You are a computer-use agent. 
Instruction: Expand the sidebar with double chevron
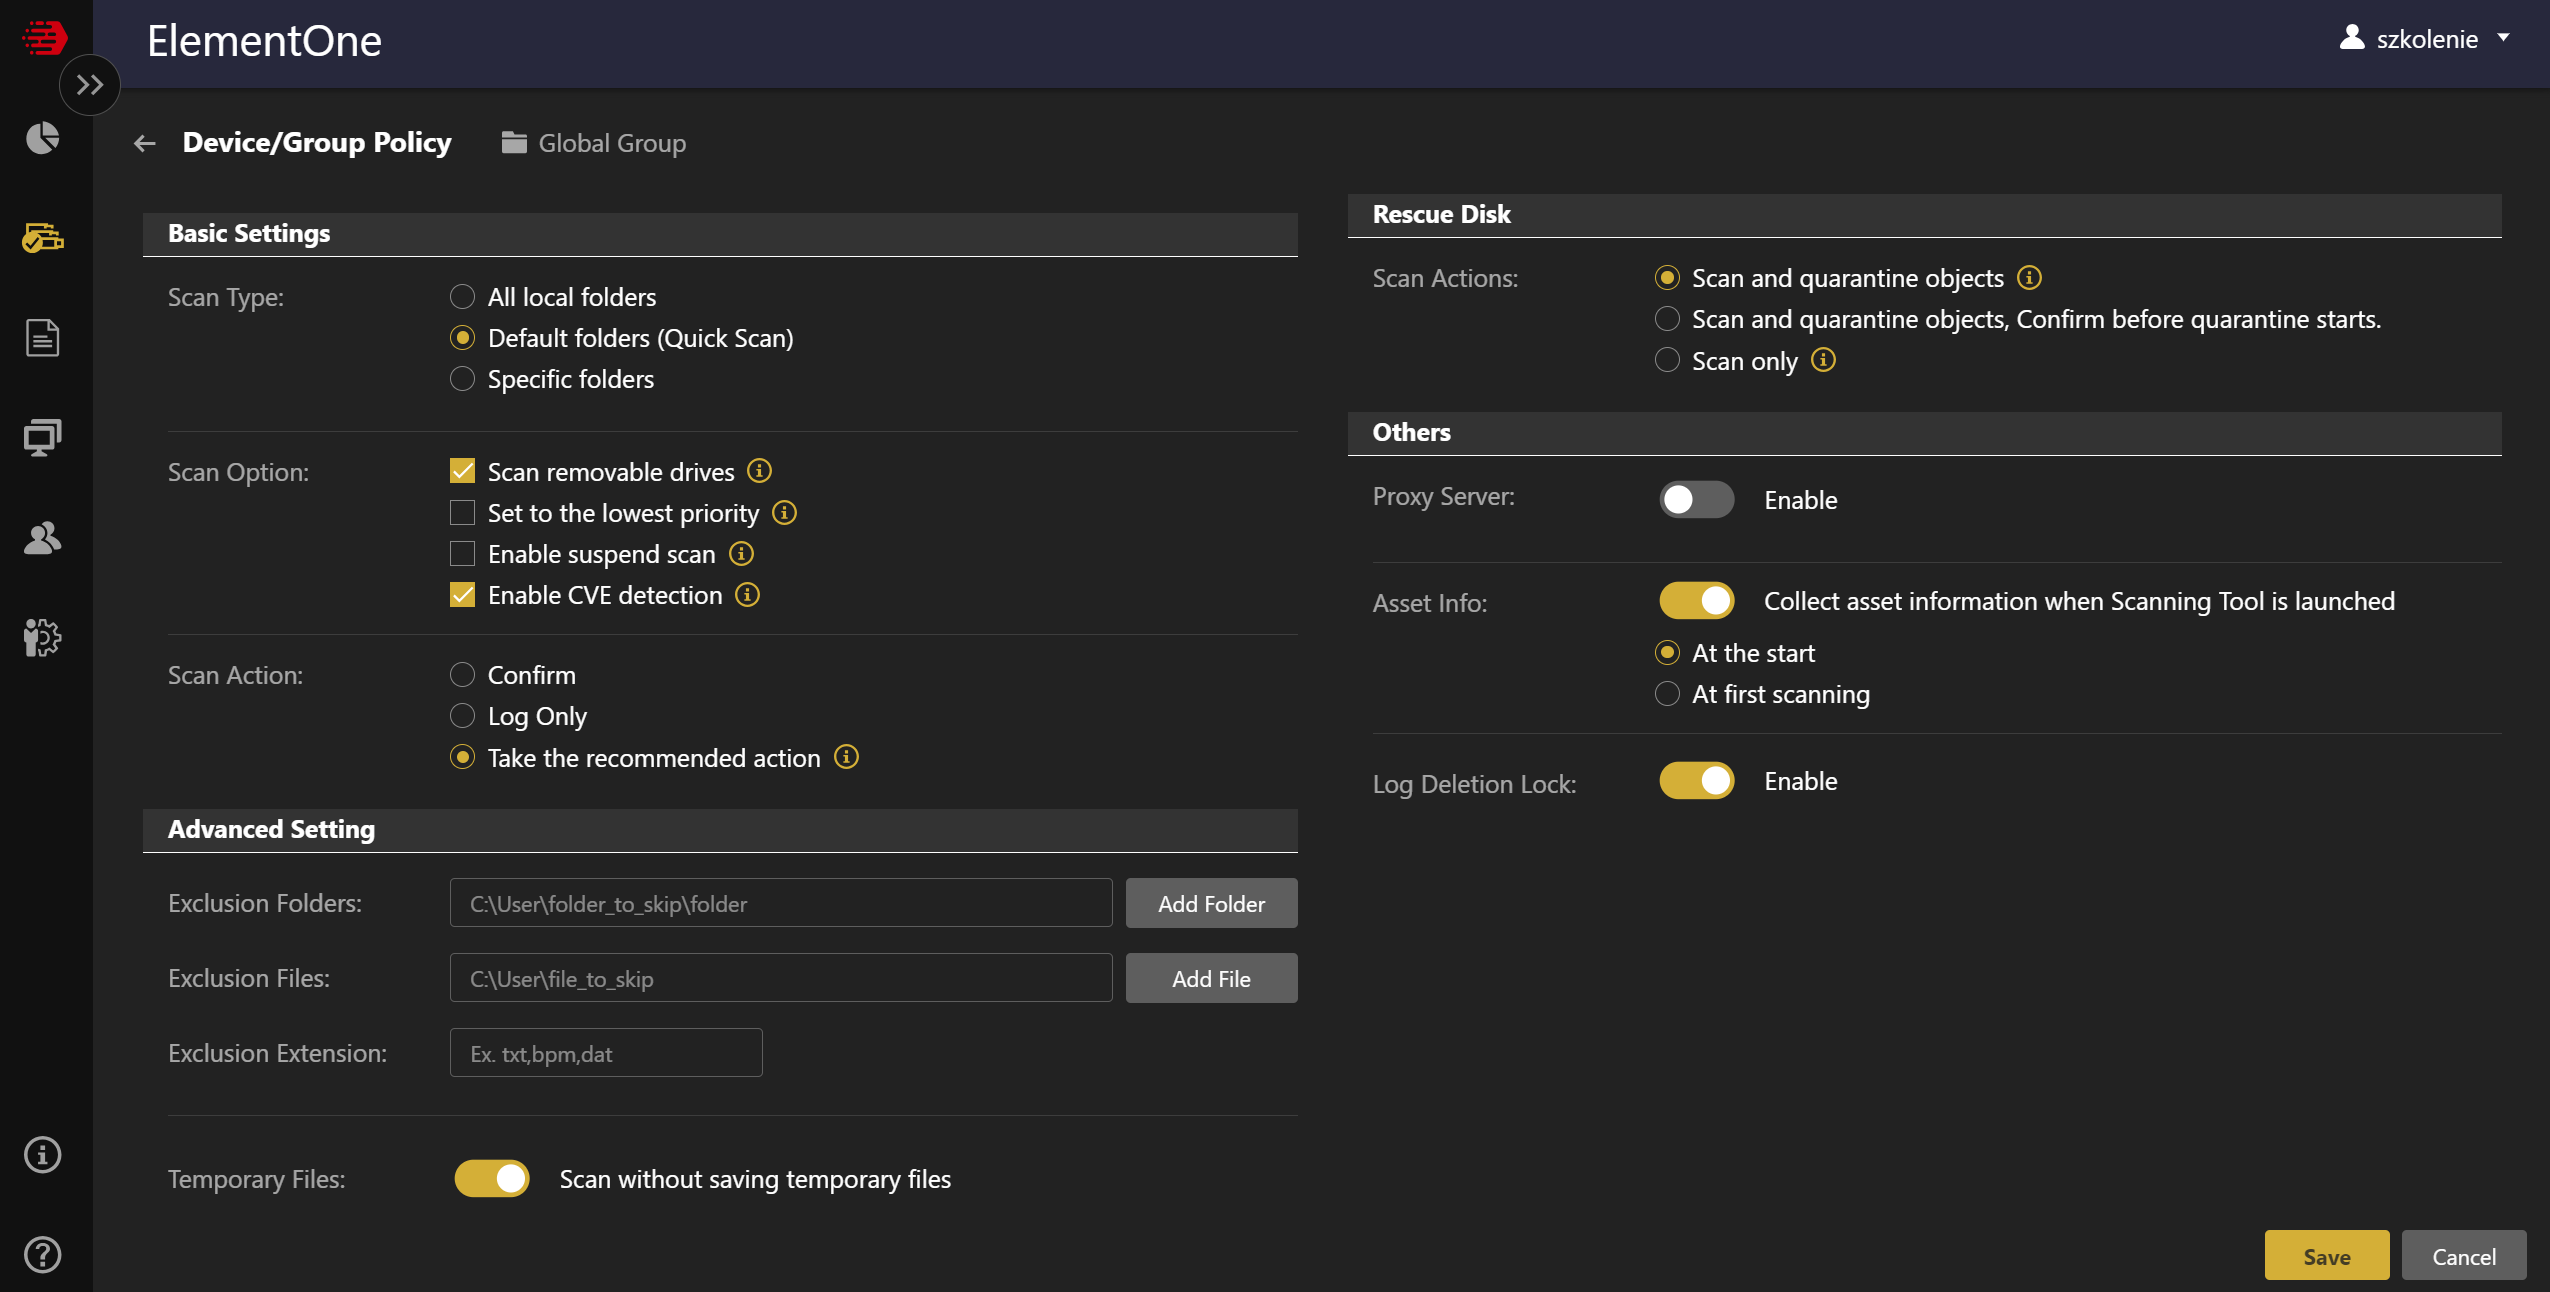(90, 85)
